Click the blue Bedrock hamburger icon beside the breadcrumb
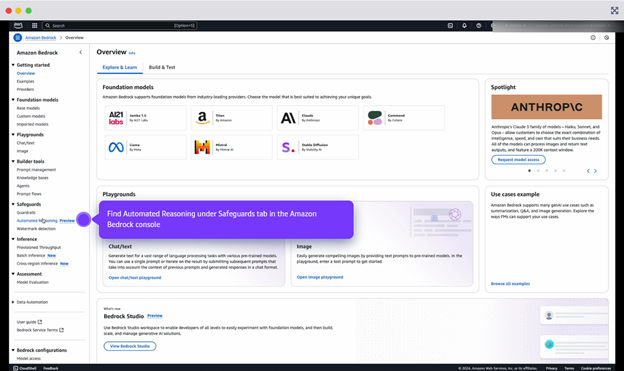Viewport: 624px width, 371px height. coord(18,37)
